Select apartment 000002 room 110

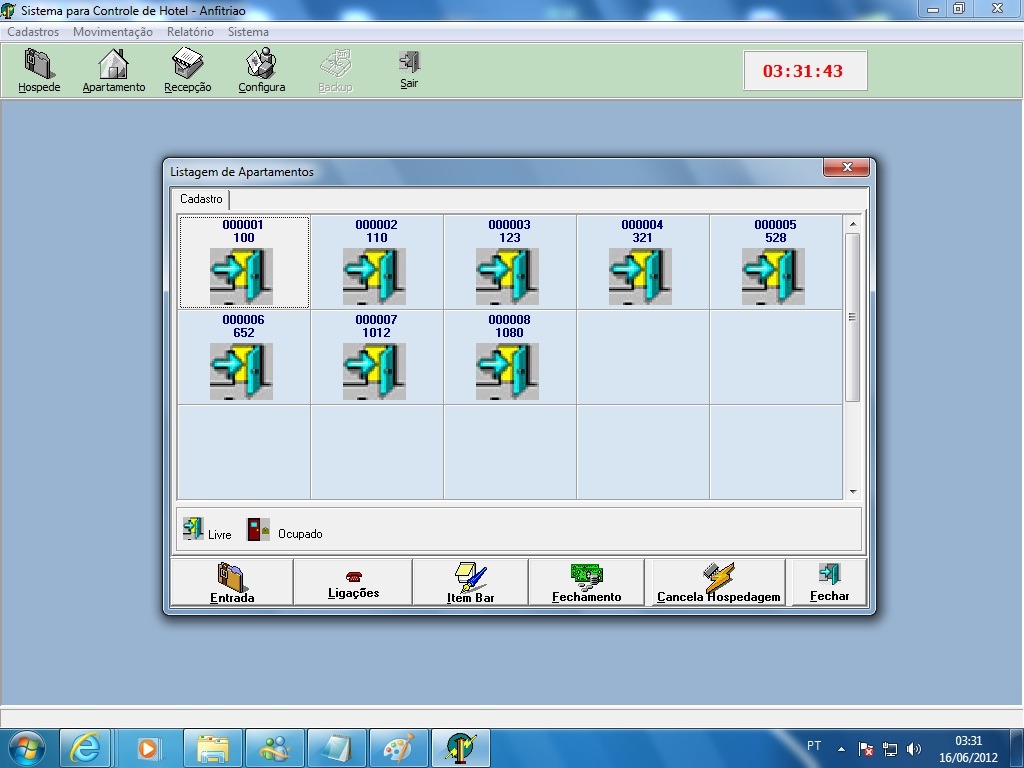click(x=376, y=263)
